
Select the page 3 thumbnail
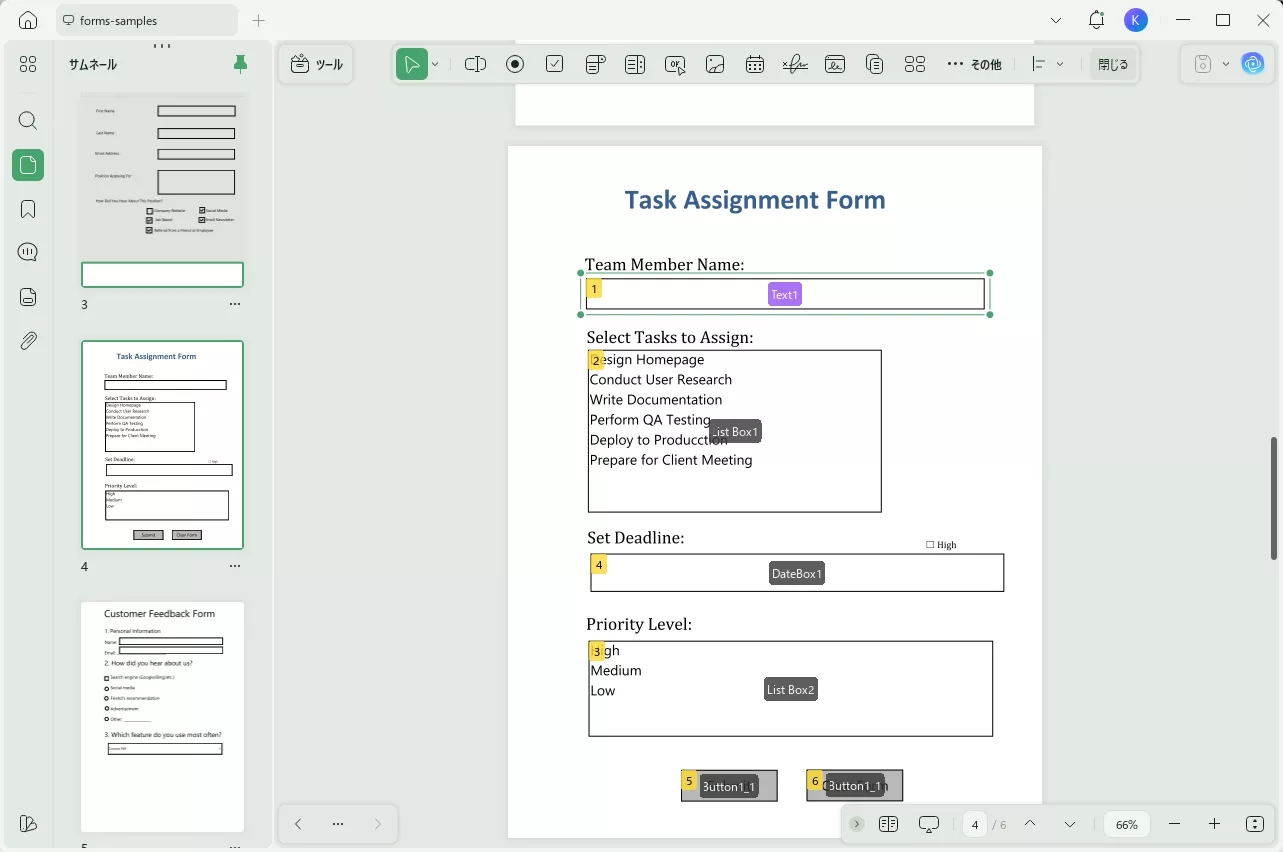[x=162, y=190]
